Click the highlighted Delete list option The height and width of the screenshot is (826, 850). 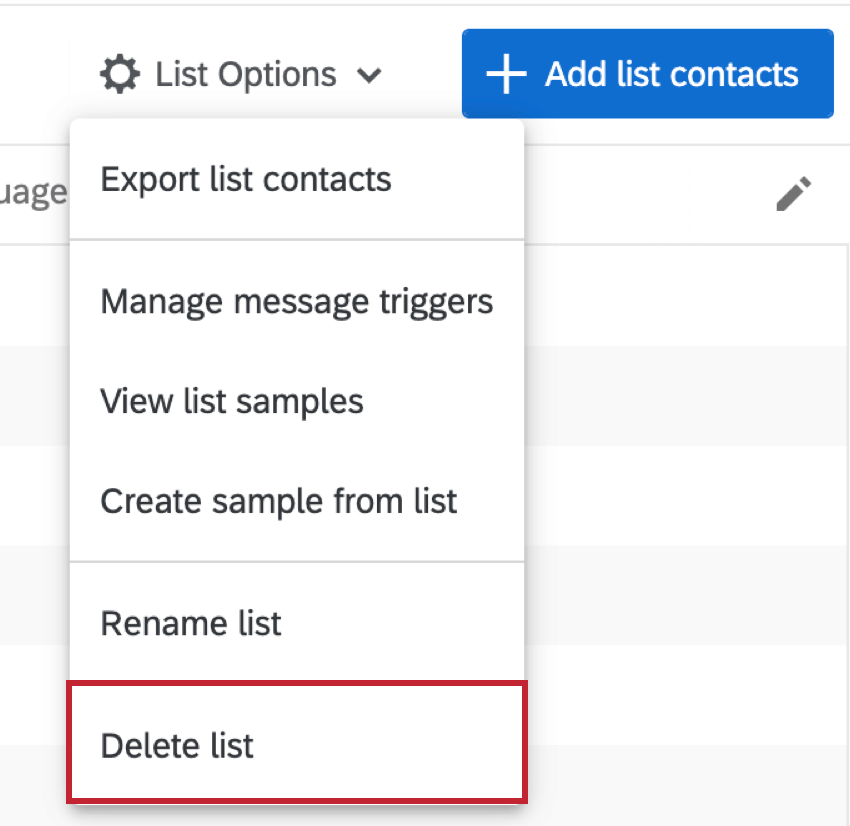point(297,743)
